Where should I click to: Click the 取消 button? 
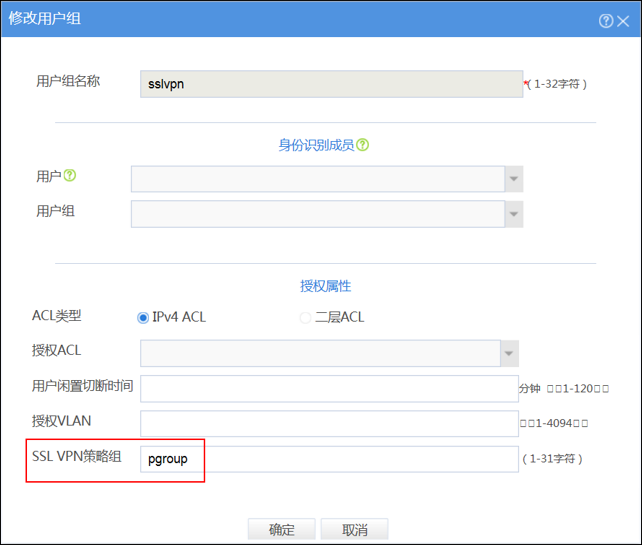coord(354,530)
